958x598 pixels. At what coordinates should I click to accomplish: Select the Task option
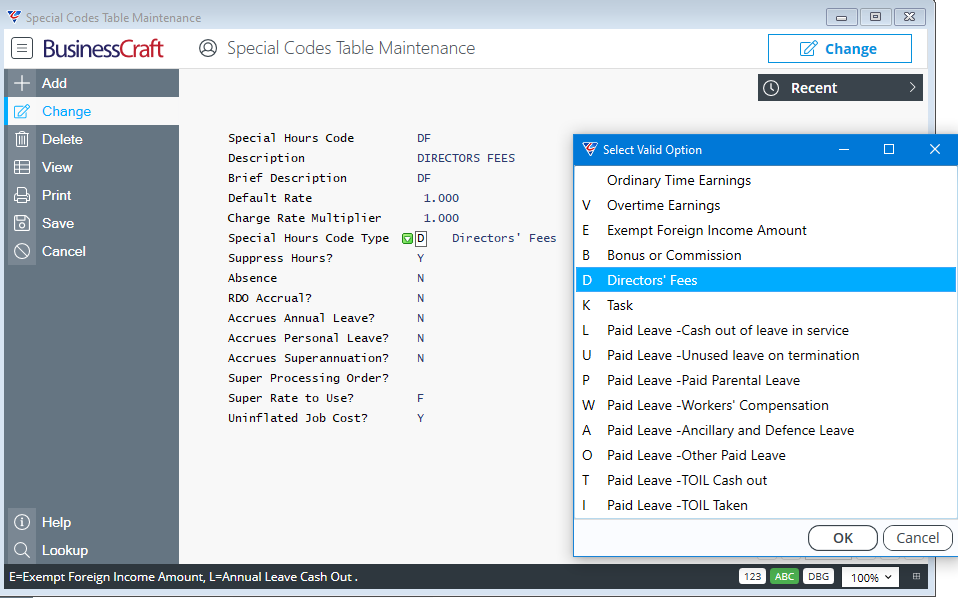pyautogui.click(x=766, y=305)
